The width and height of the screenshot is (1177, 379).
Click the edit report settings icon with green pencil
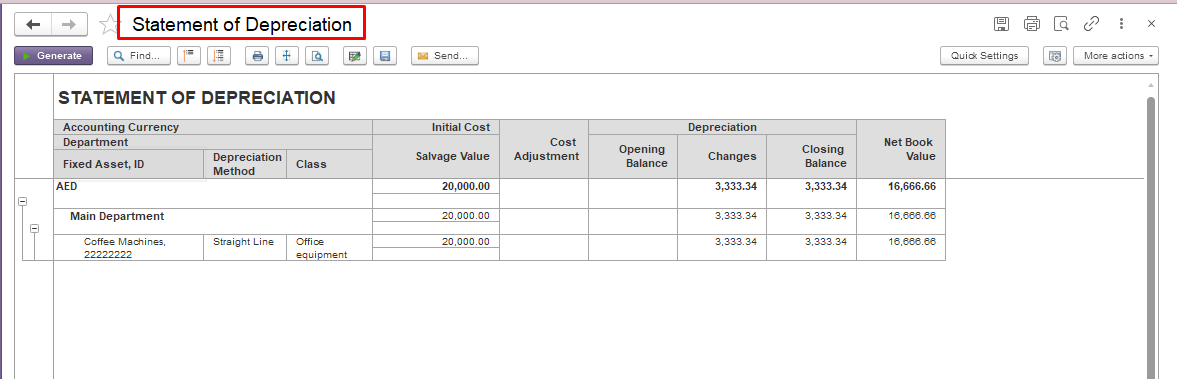pos(355,56)
